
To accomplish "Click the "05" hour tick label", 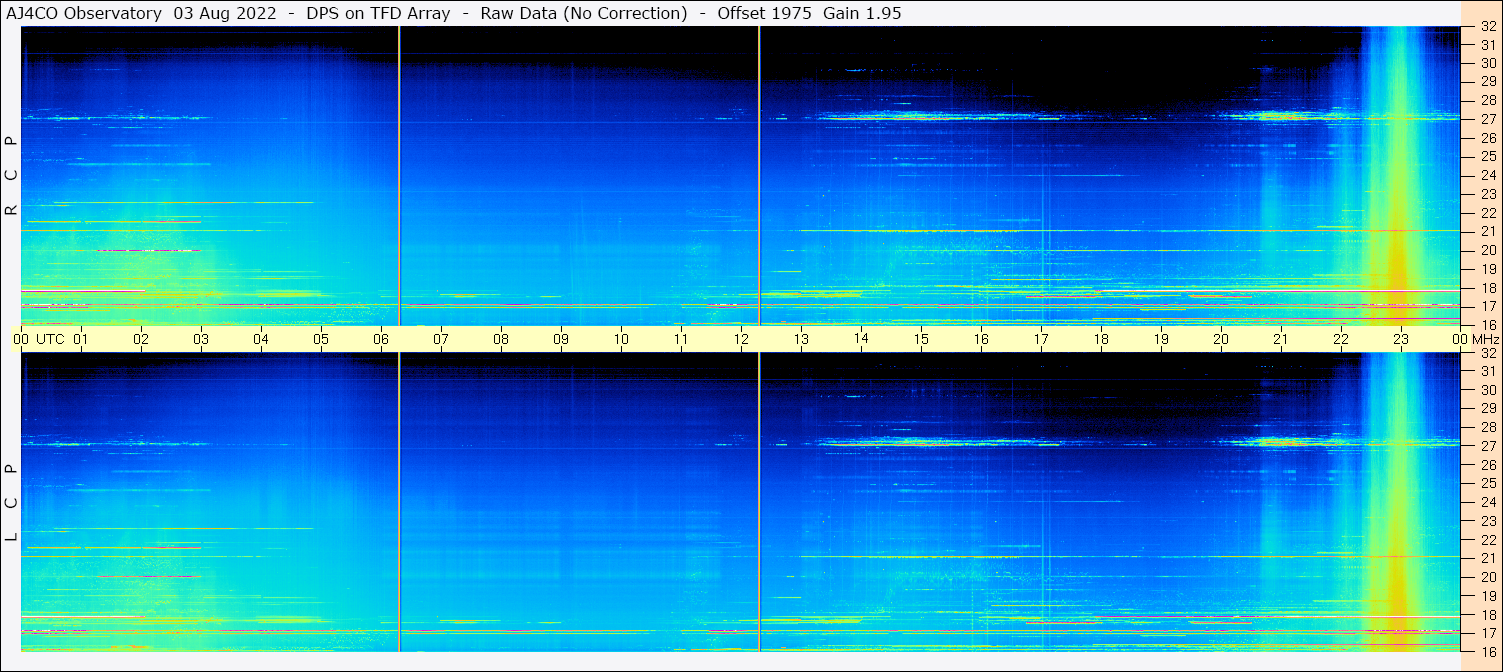I will (x=321, y=339).
